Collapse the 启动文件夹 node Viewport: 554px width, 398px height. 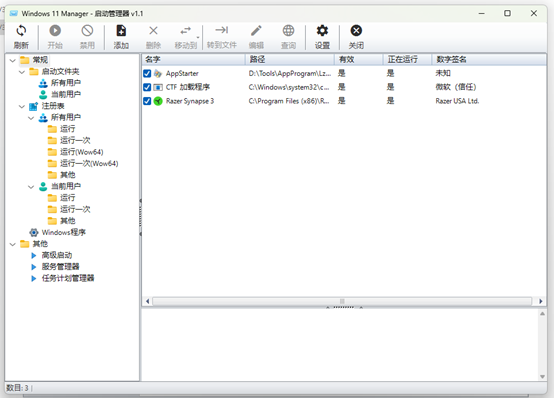pos(22,72)
